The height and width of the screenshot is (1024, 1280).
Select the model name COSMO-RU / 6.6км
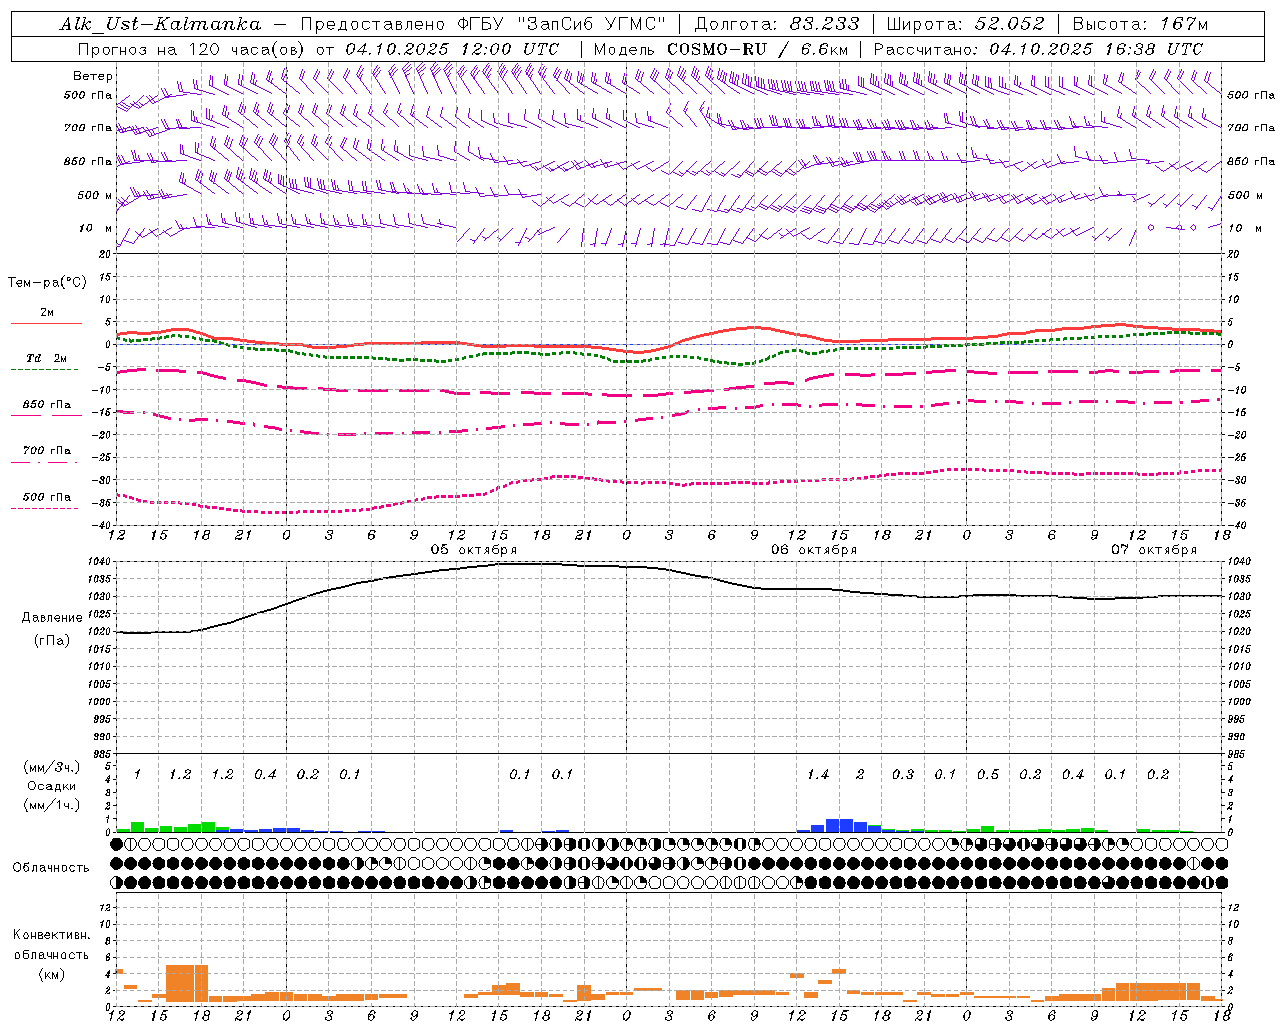pos(758,49)
